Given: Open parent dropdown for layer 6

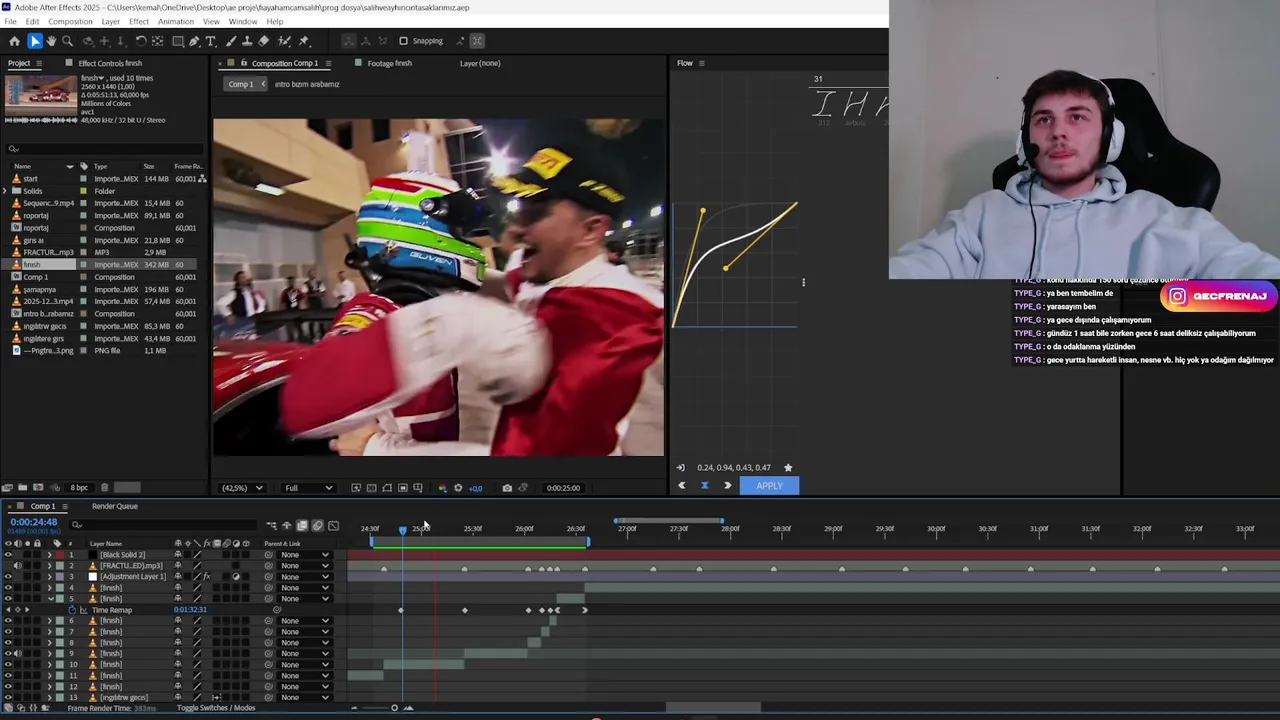Looking at the screenshot, I should pyautogui.click(x=304, y=621).
